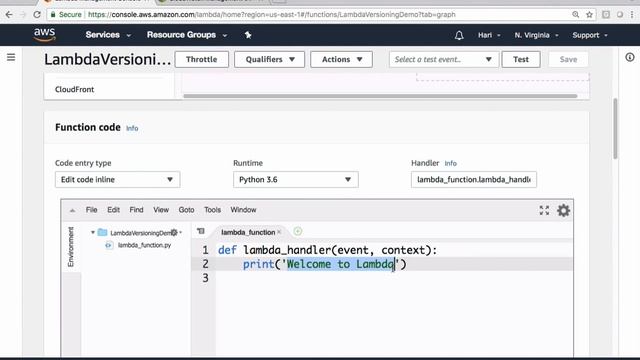Viewport: 640px width, 360px height.
Task: Click the designer horizontal scrollbar
Action: coord(380,96)
